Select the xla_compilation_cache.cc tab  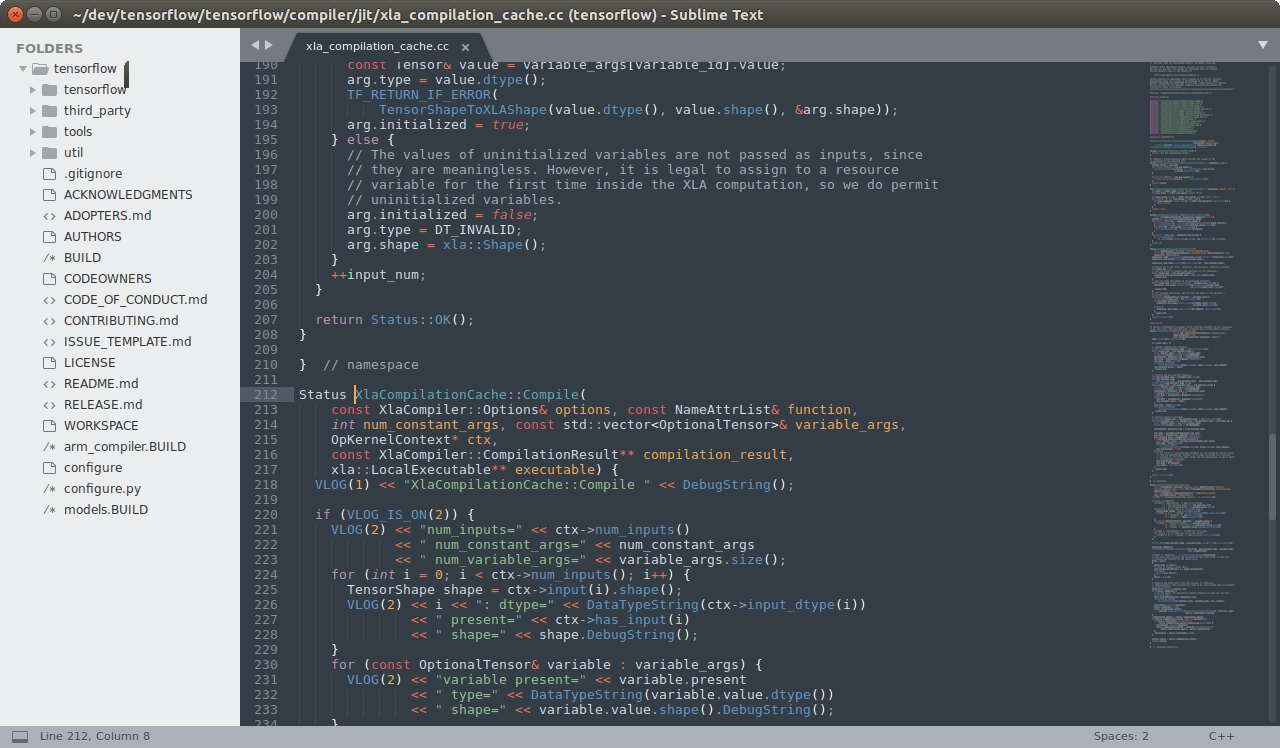pos(375,45)
